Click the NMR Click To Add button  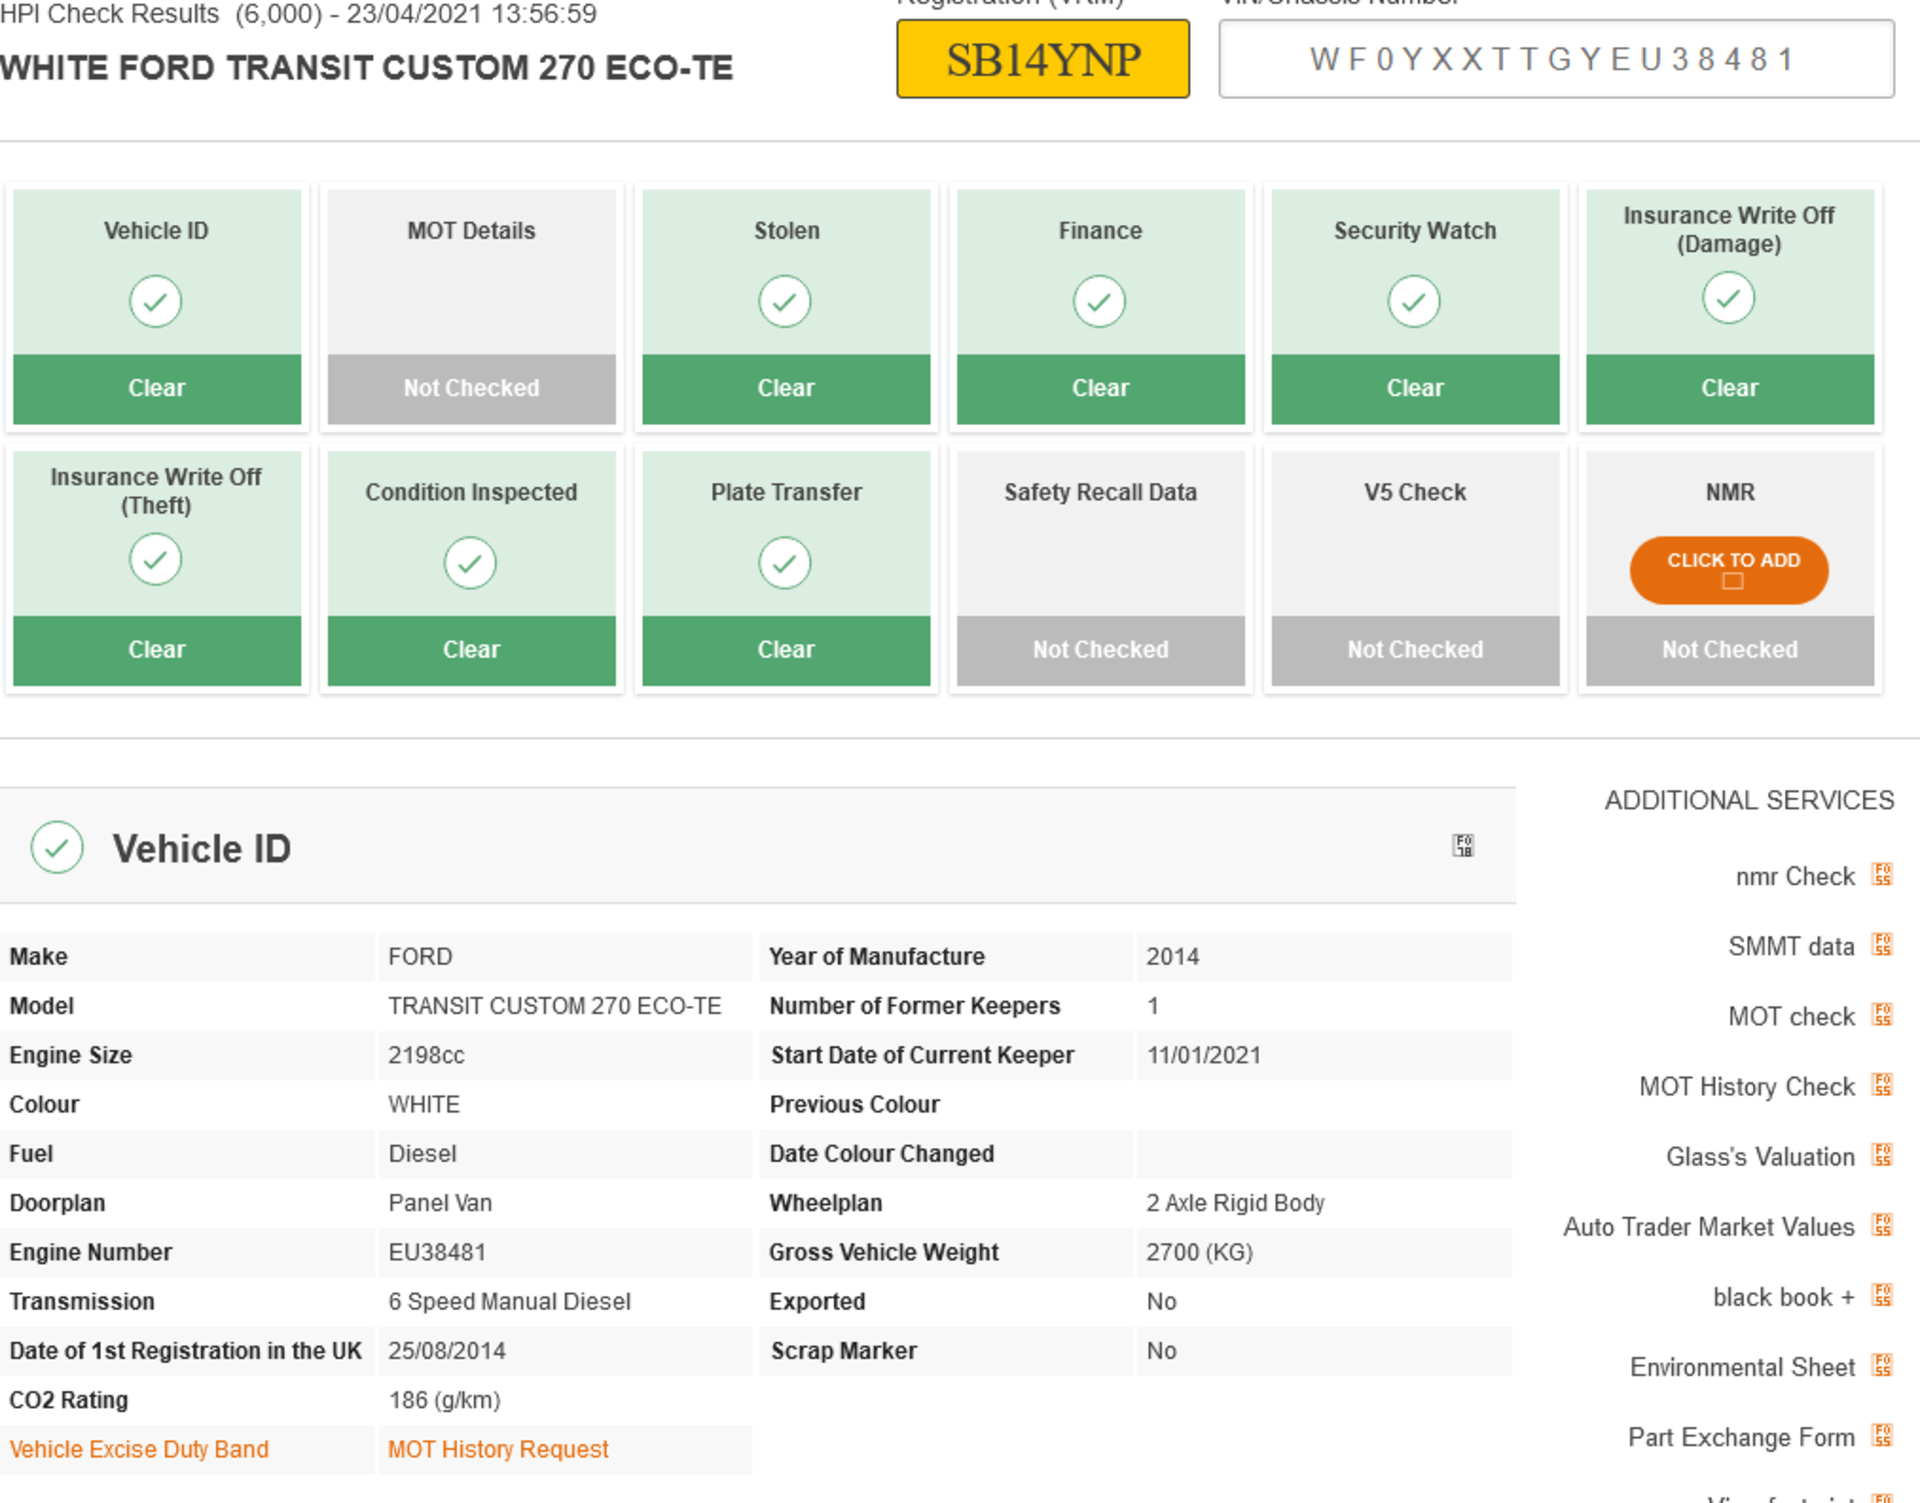tap(1729, 570)
